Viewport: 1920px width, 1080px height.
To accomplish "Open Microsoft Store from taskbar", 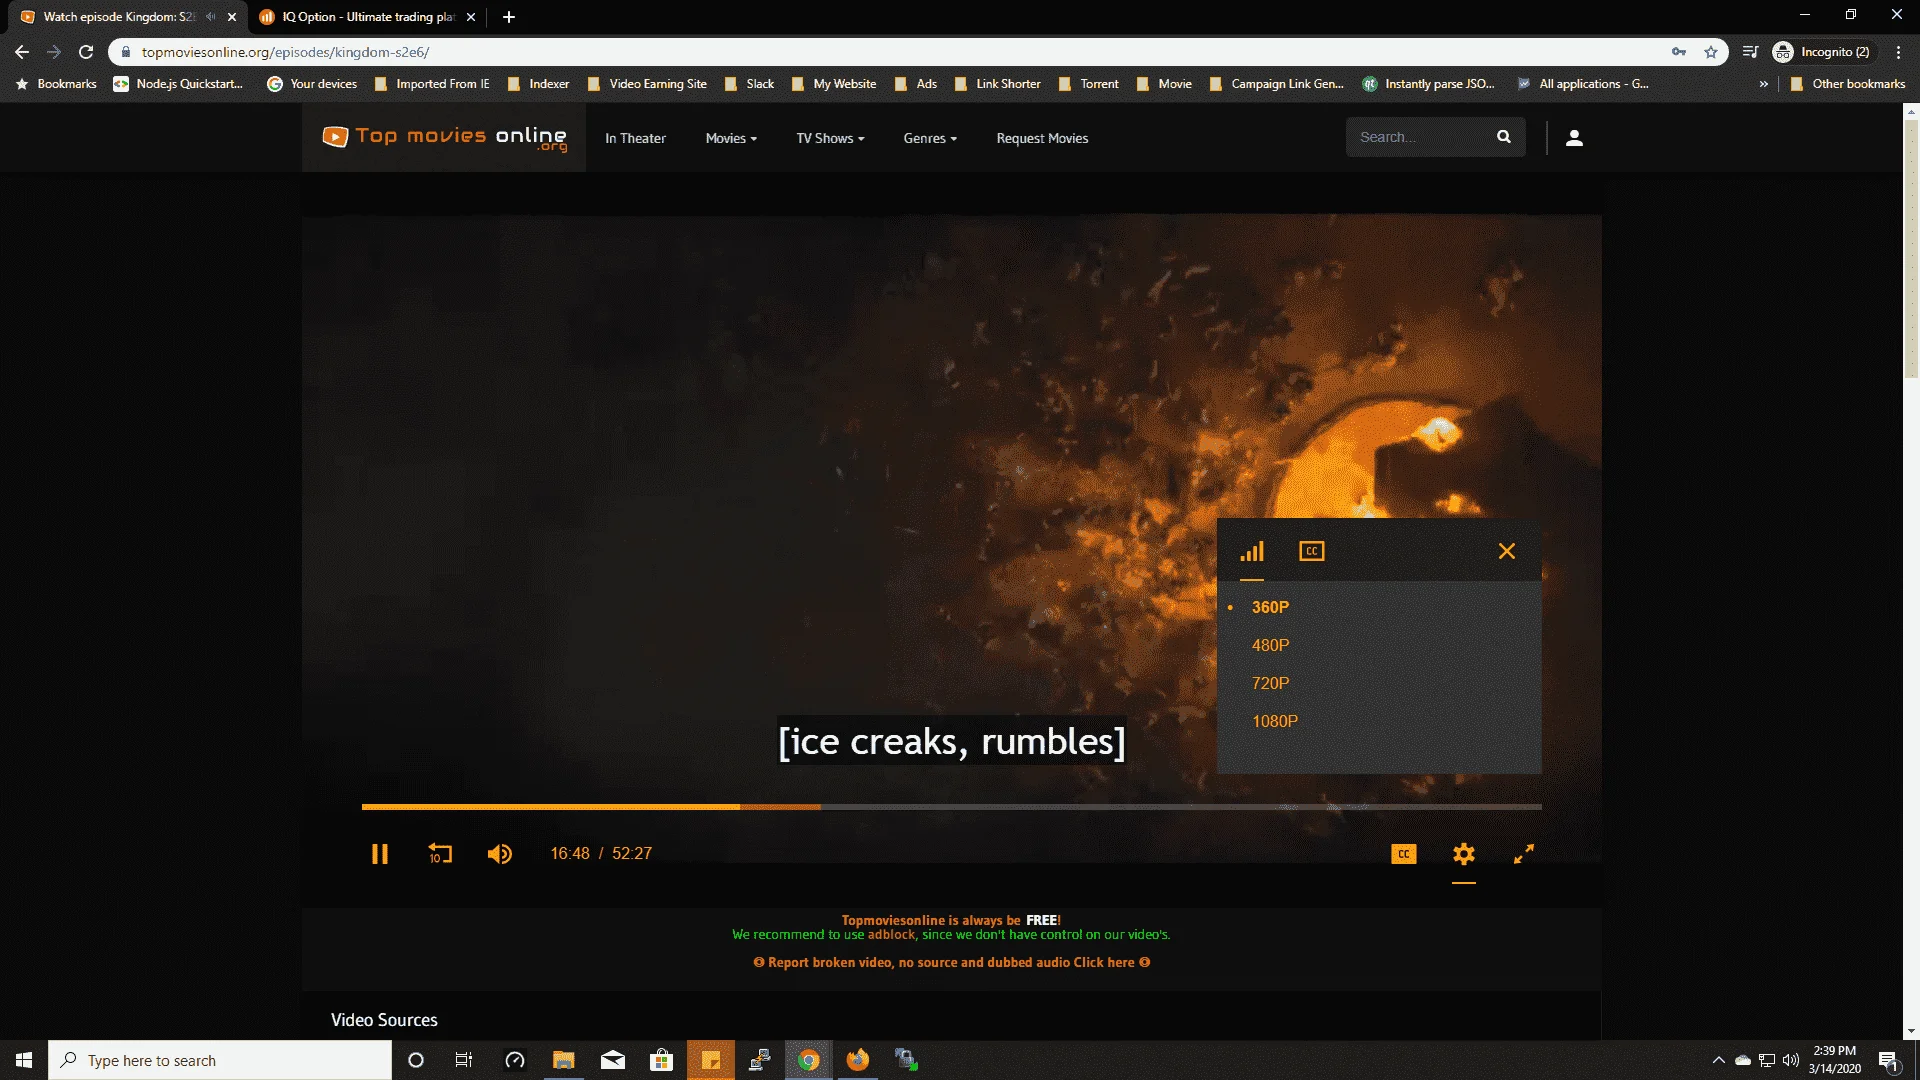I will click(662, 1060).
